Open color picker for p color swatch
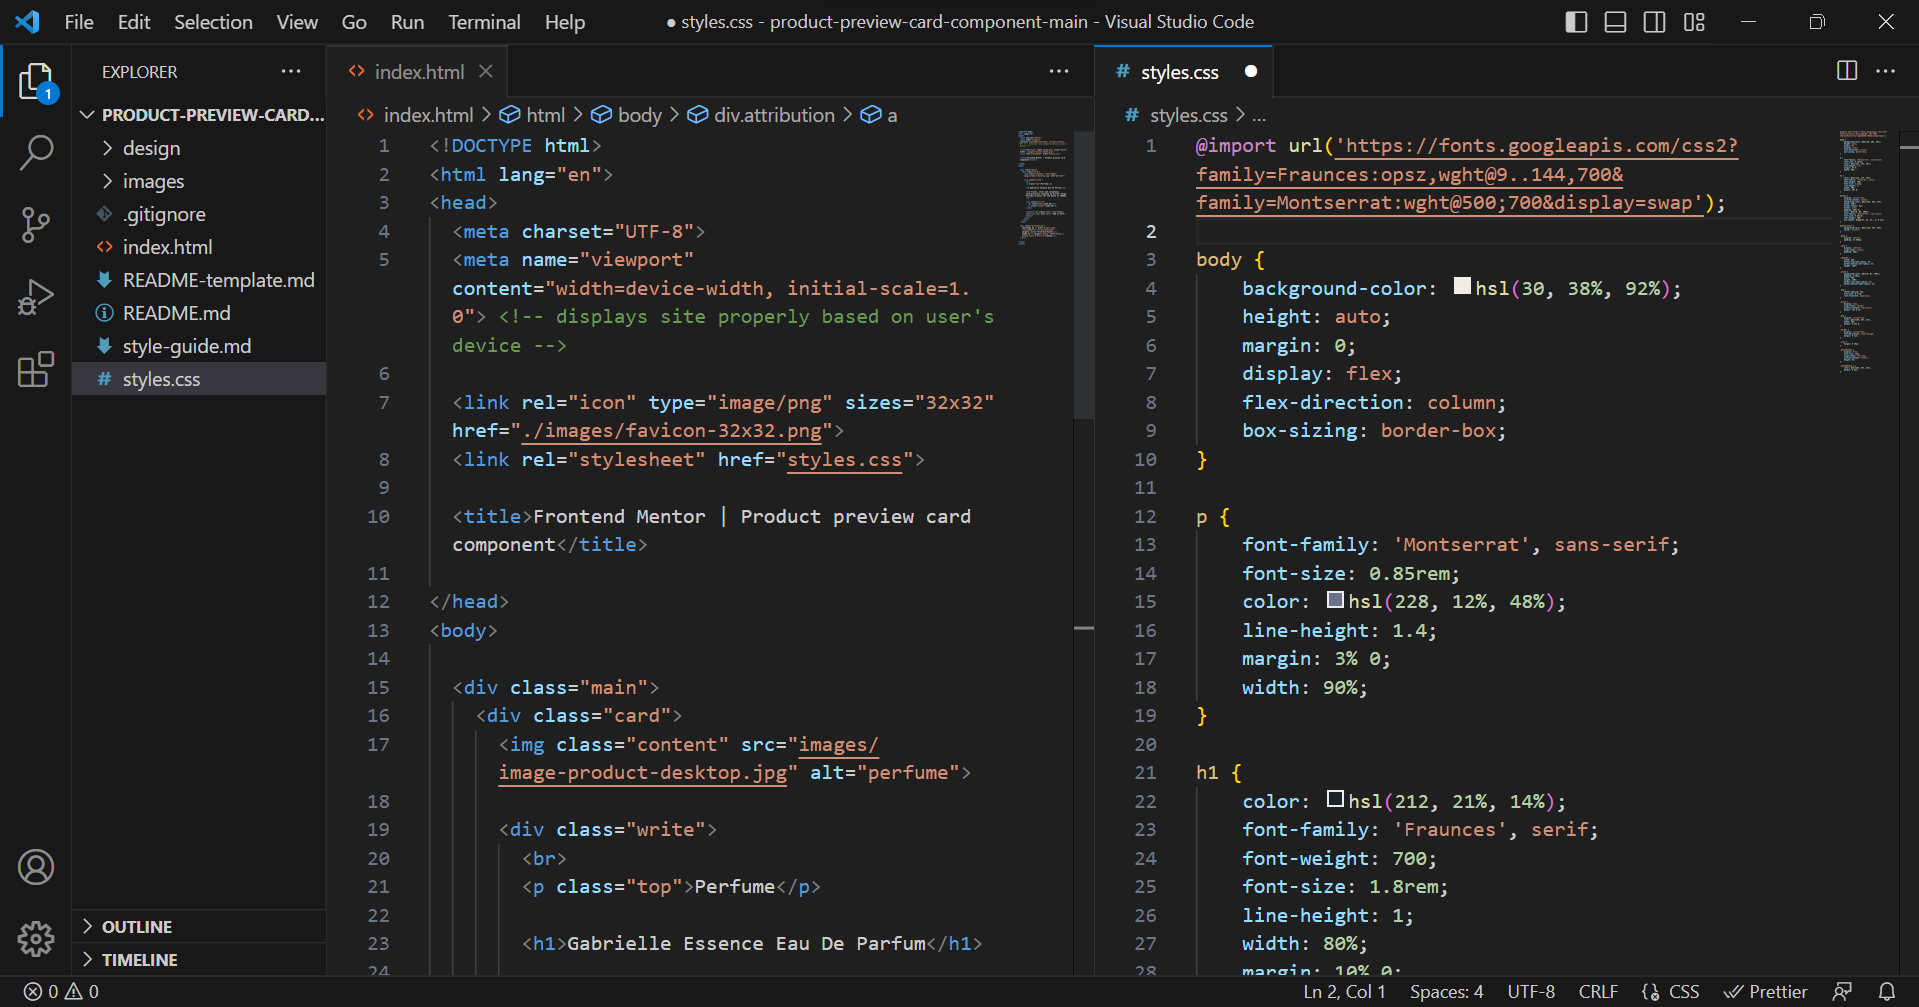Screen dimensions: 1919x1007 tap(1335, 600)
